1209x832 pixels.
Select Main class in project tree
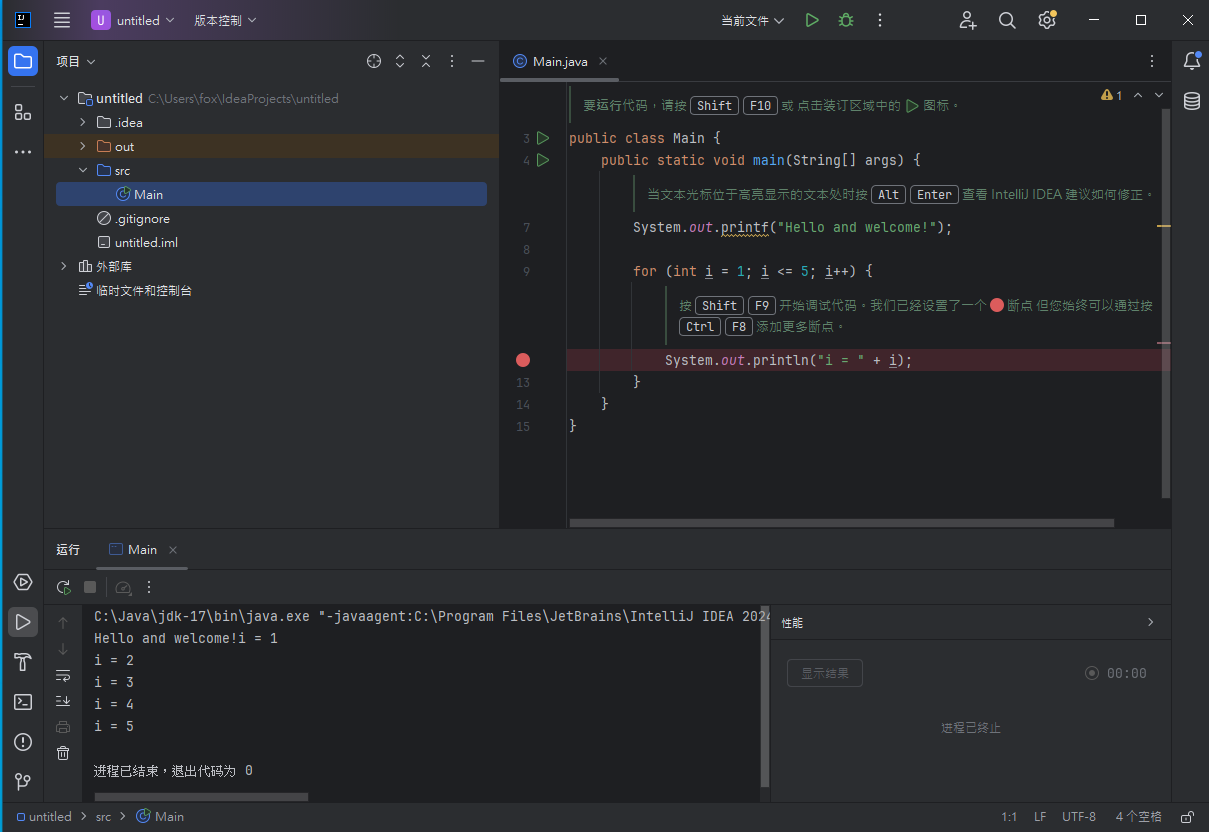coord(271,194)
